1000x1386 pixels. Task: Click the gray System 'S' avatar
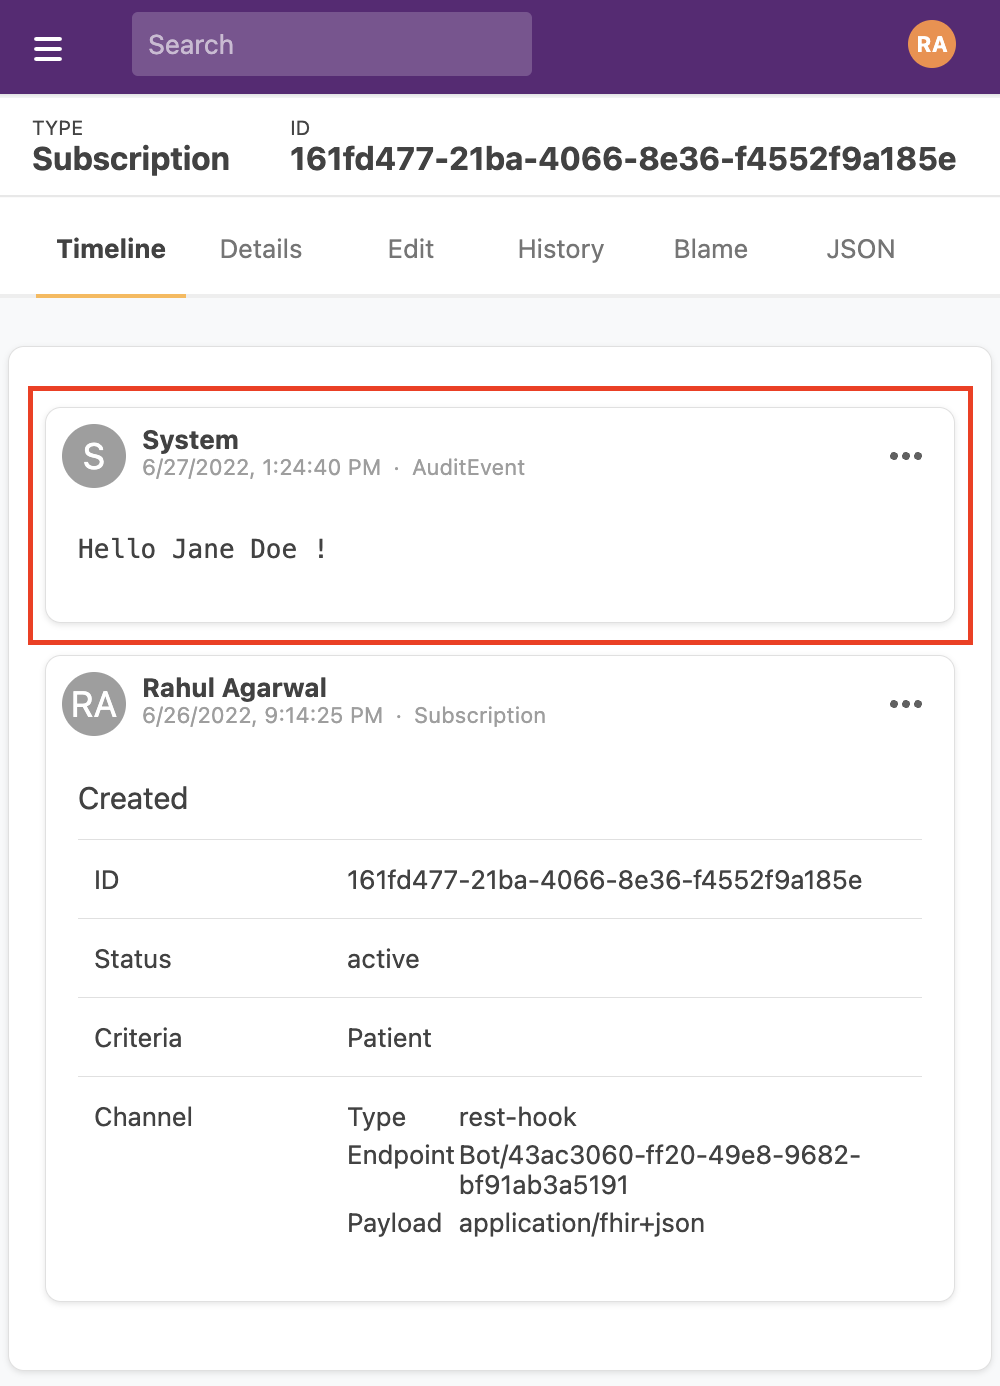tap(94, 456)
